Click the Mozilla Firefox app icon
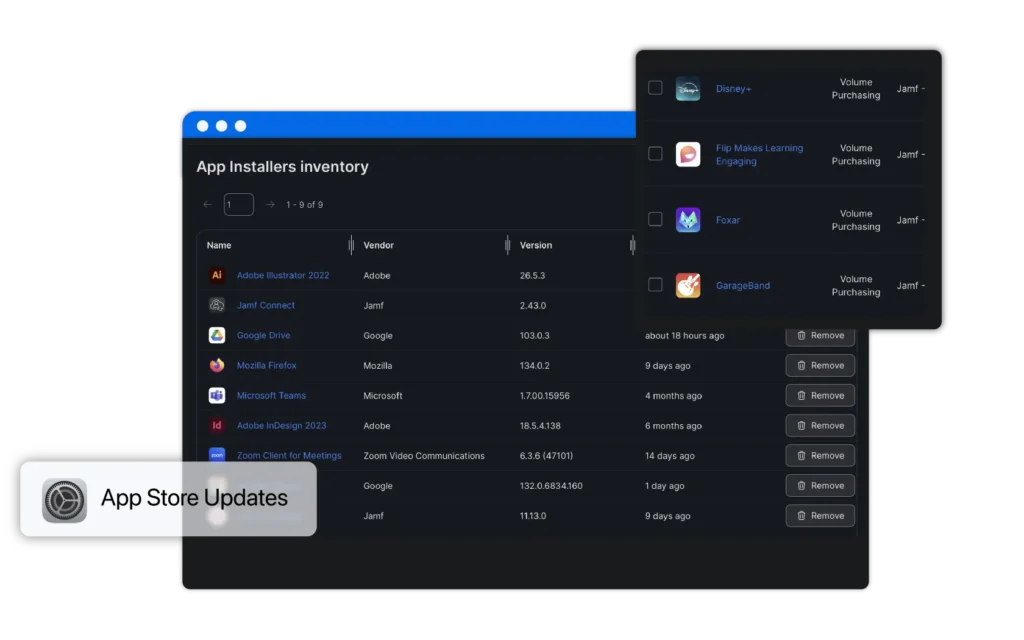 [x=217, y=366]
